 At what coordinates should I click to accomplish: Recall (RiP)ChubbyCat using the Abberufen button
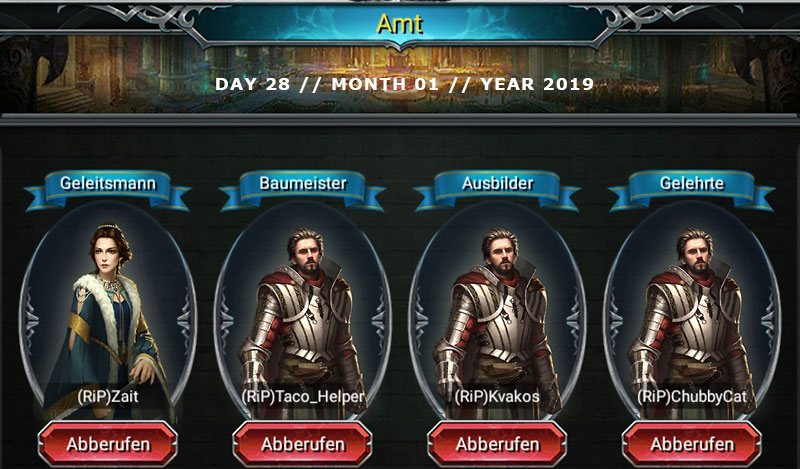tap(692, 444)
